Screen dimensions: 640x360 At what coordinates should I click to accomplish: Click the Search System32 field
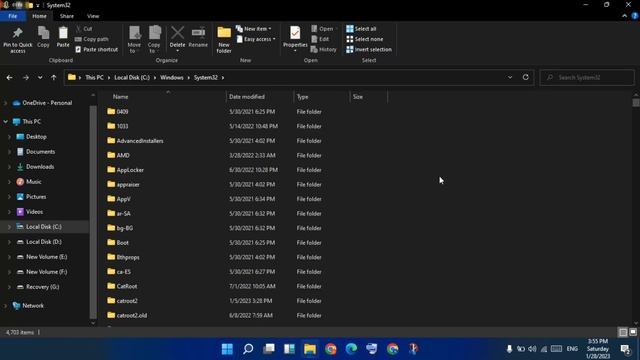click(587, 77)
